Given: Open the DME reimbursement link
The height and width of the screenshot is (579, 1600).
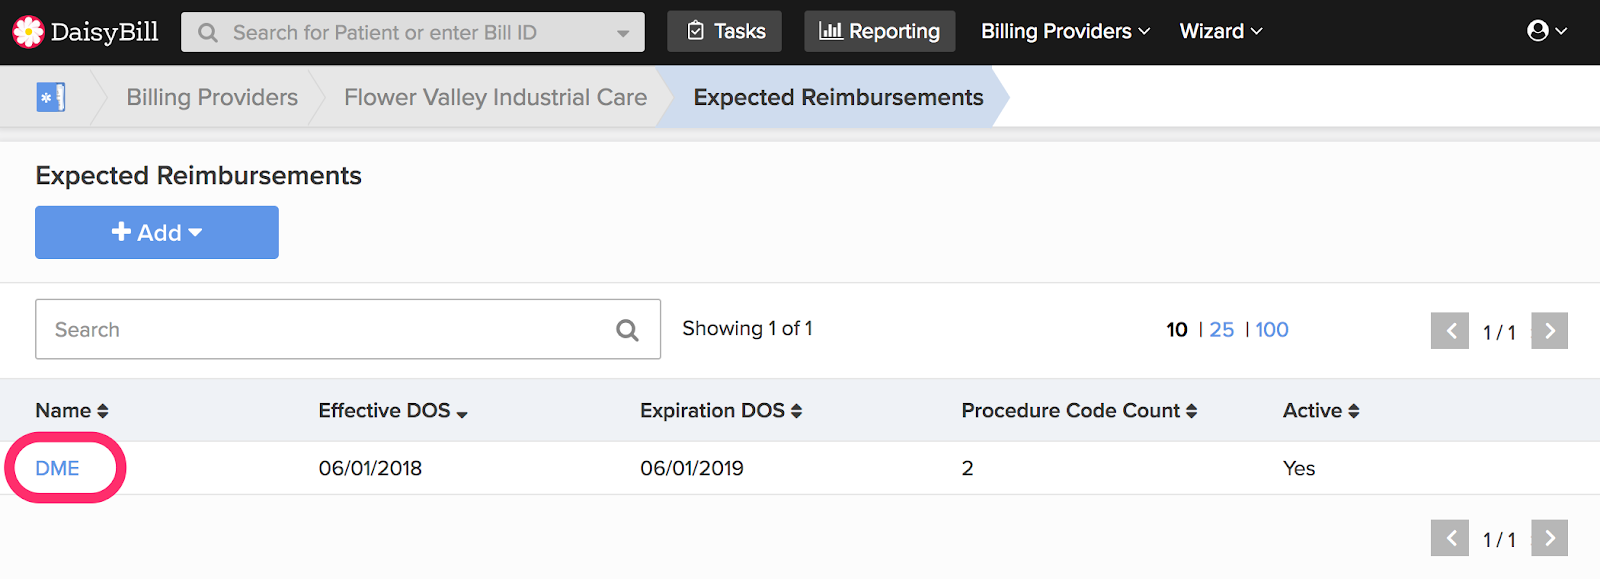Looking at the screenshot, I should pyautogui.click(x=57, y=468).
